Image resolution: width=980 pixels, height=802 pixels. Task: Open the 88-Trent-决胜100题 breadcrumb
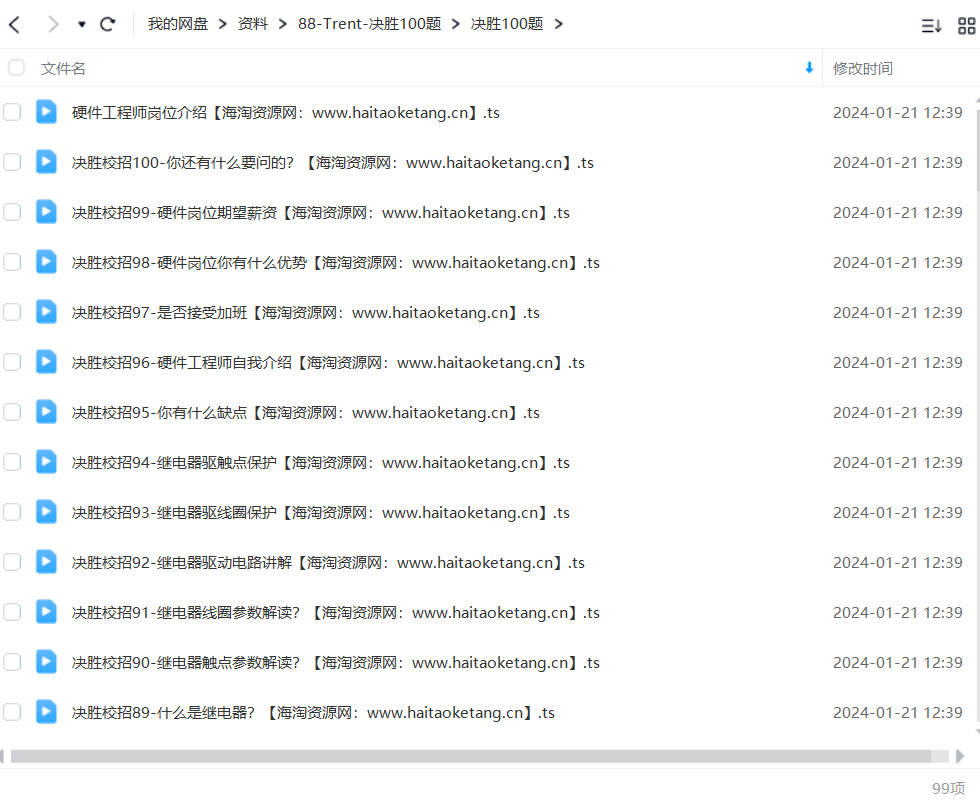point(369,24)
